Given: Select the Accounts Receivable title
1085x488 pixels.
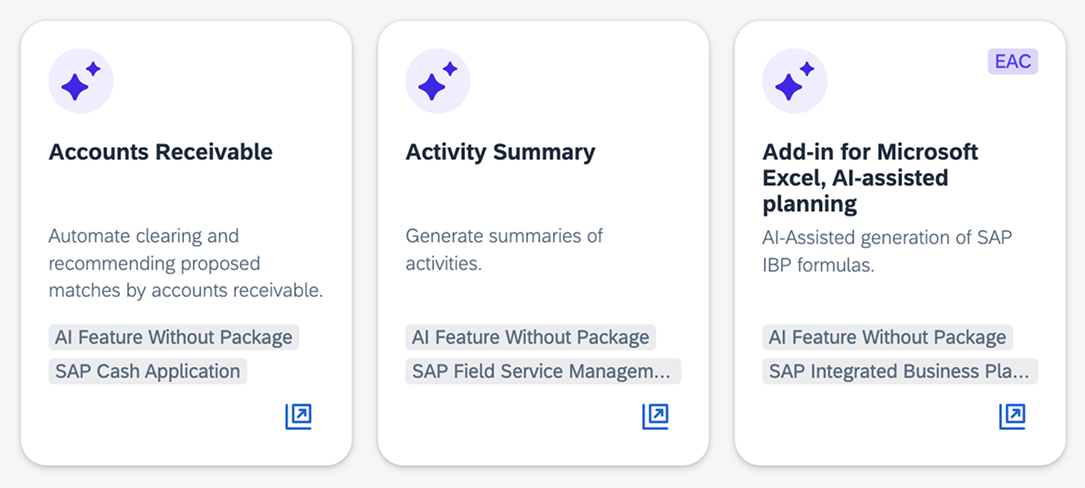Looking at the screenshot, I should (161, 152).
